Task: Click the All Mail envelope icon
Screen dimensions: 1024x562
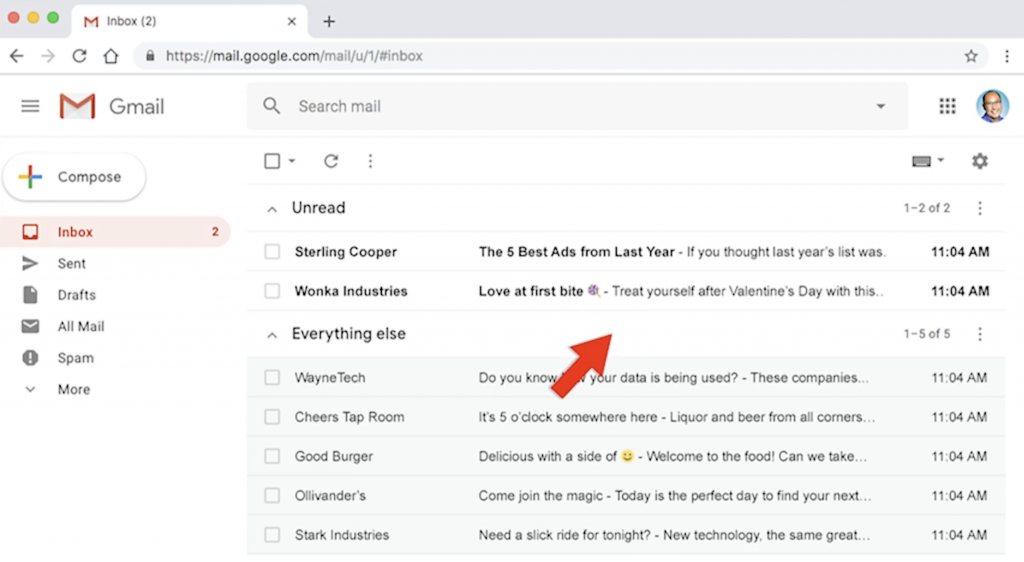Action: tap(30, 326)
